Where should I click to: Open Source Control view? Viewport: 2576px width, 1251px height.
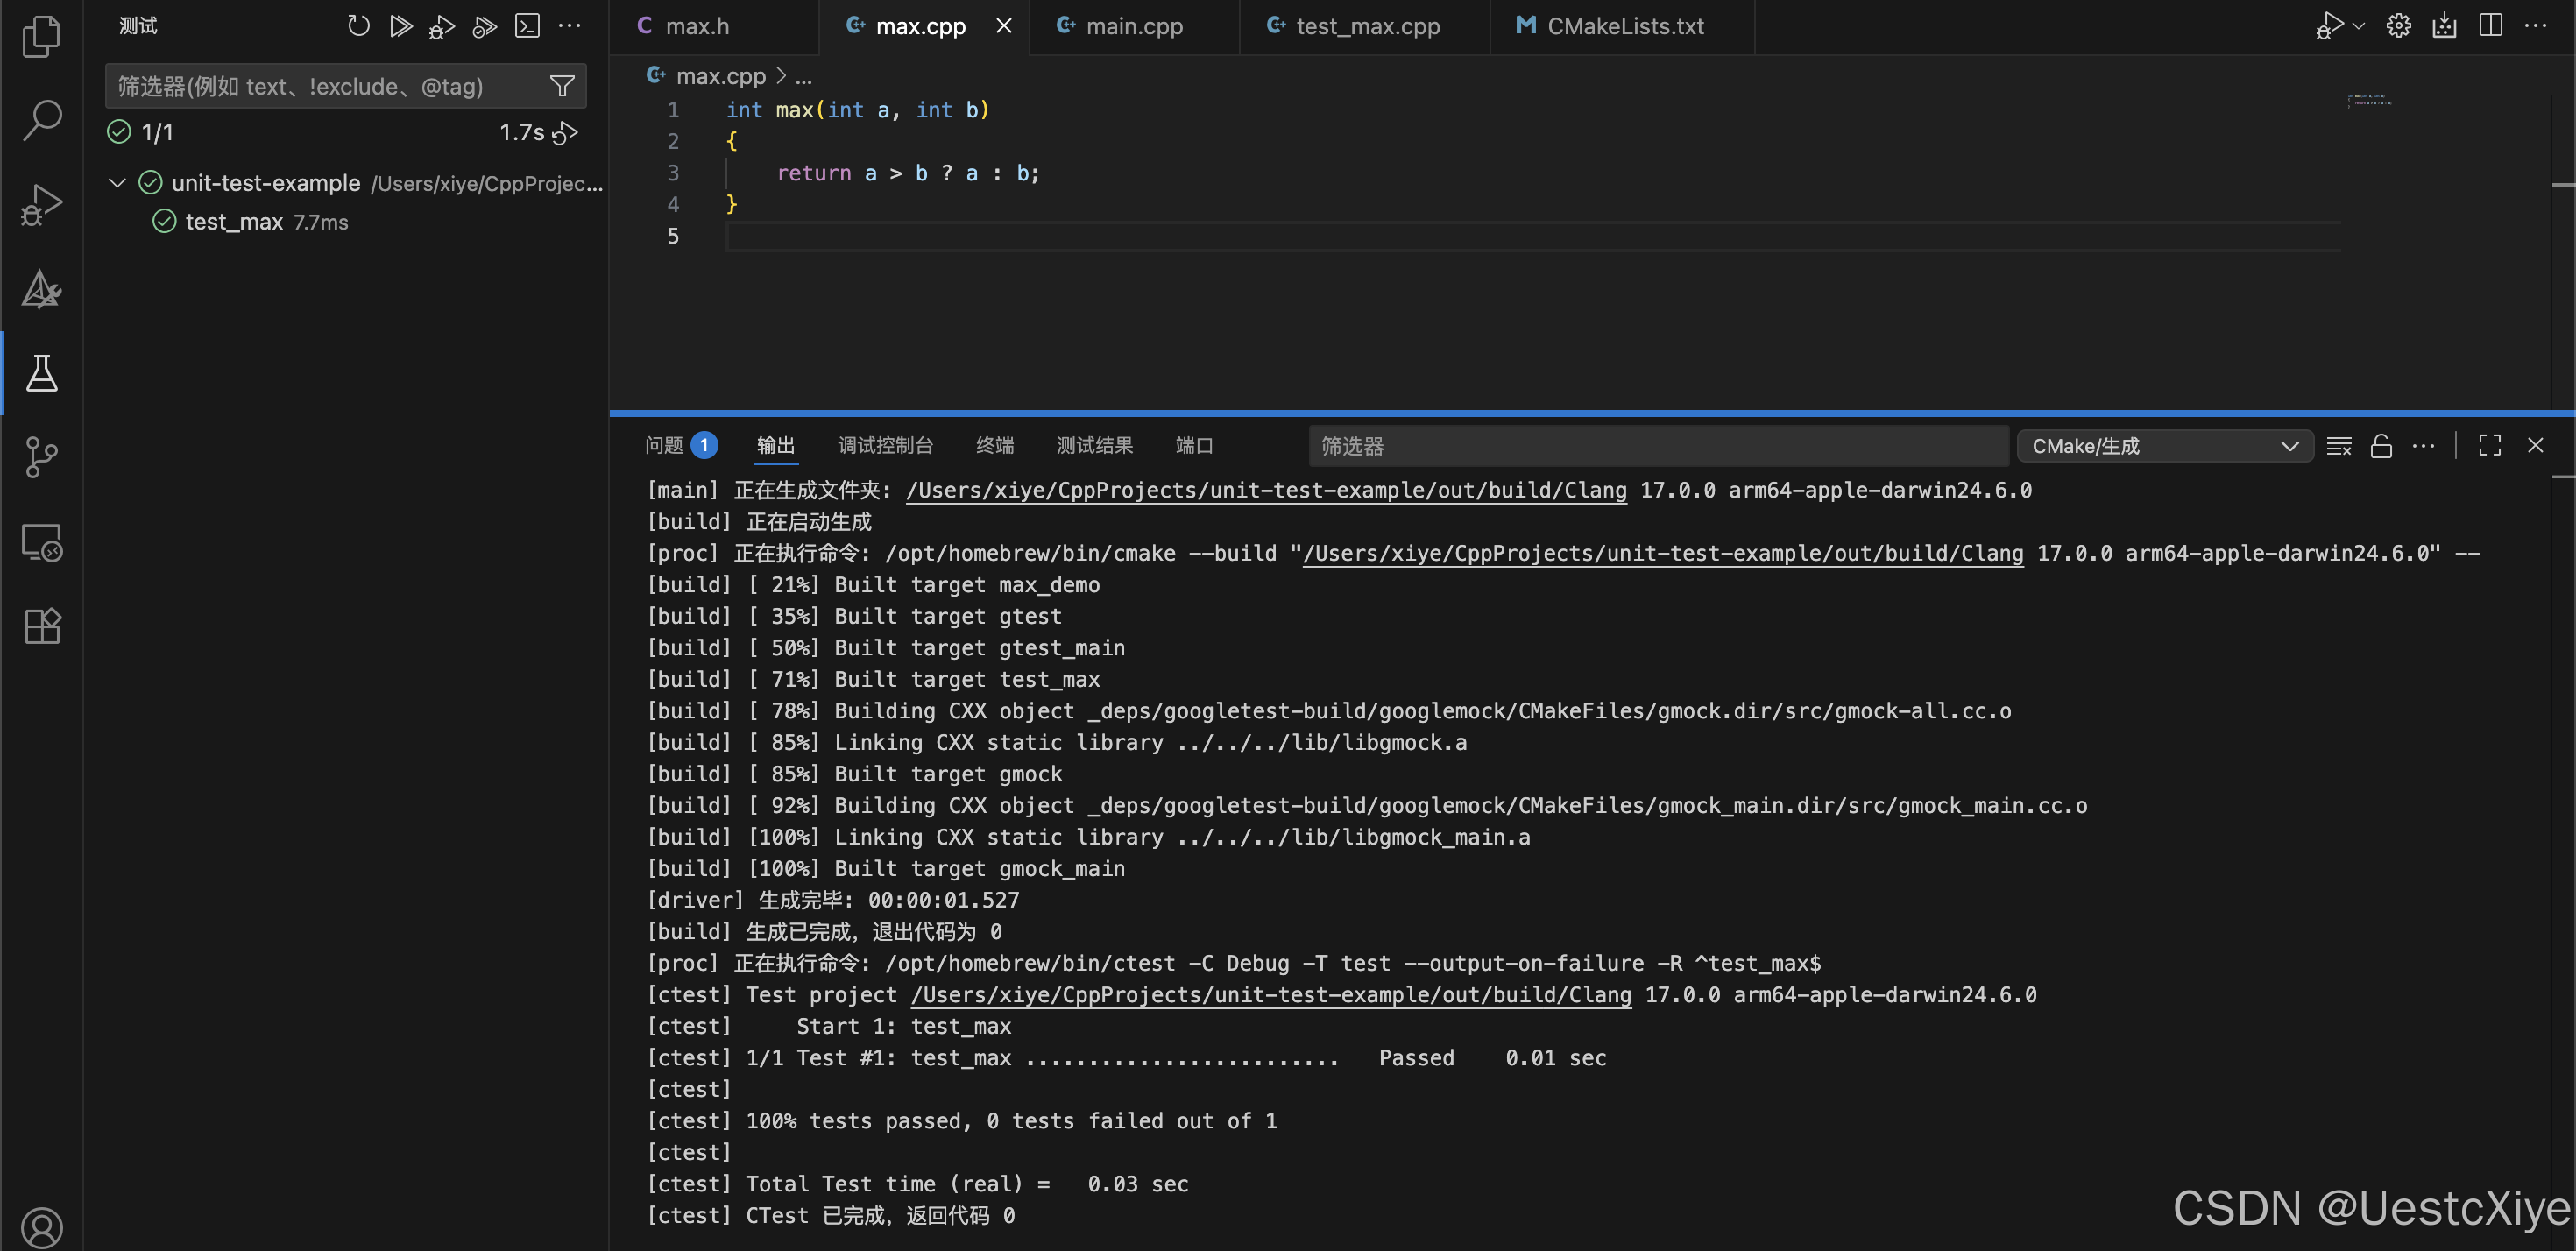pyautogui.click(x=41, y=457)
